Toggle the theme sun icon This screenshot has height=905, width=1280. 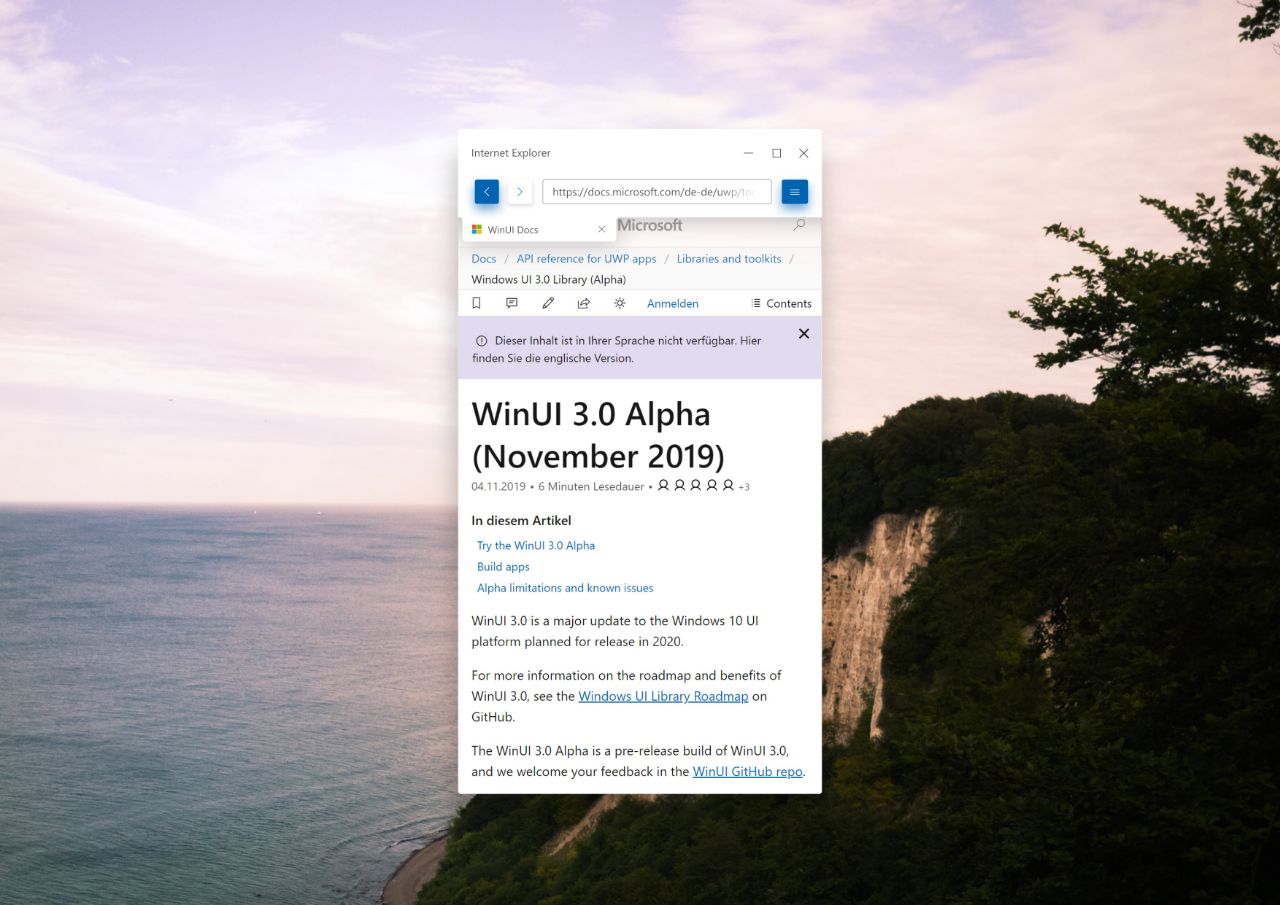point(620,303)
